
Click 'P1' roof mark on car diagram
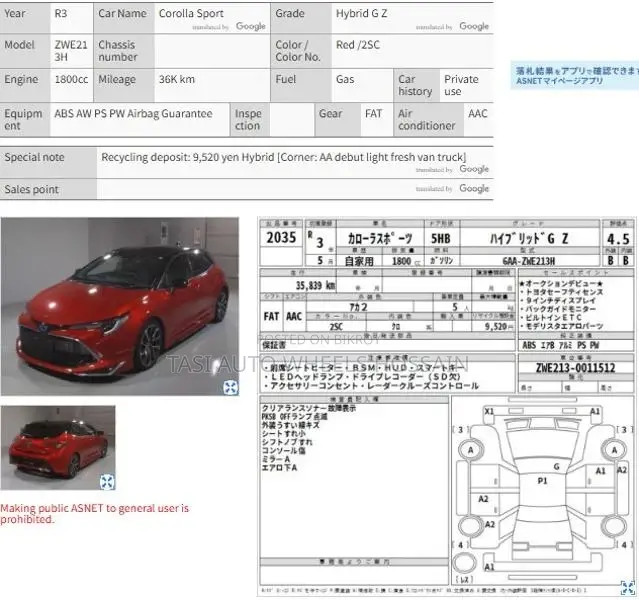click(542, 481)
